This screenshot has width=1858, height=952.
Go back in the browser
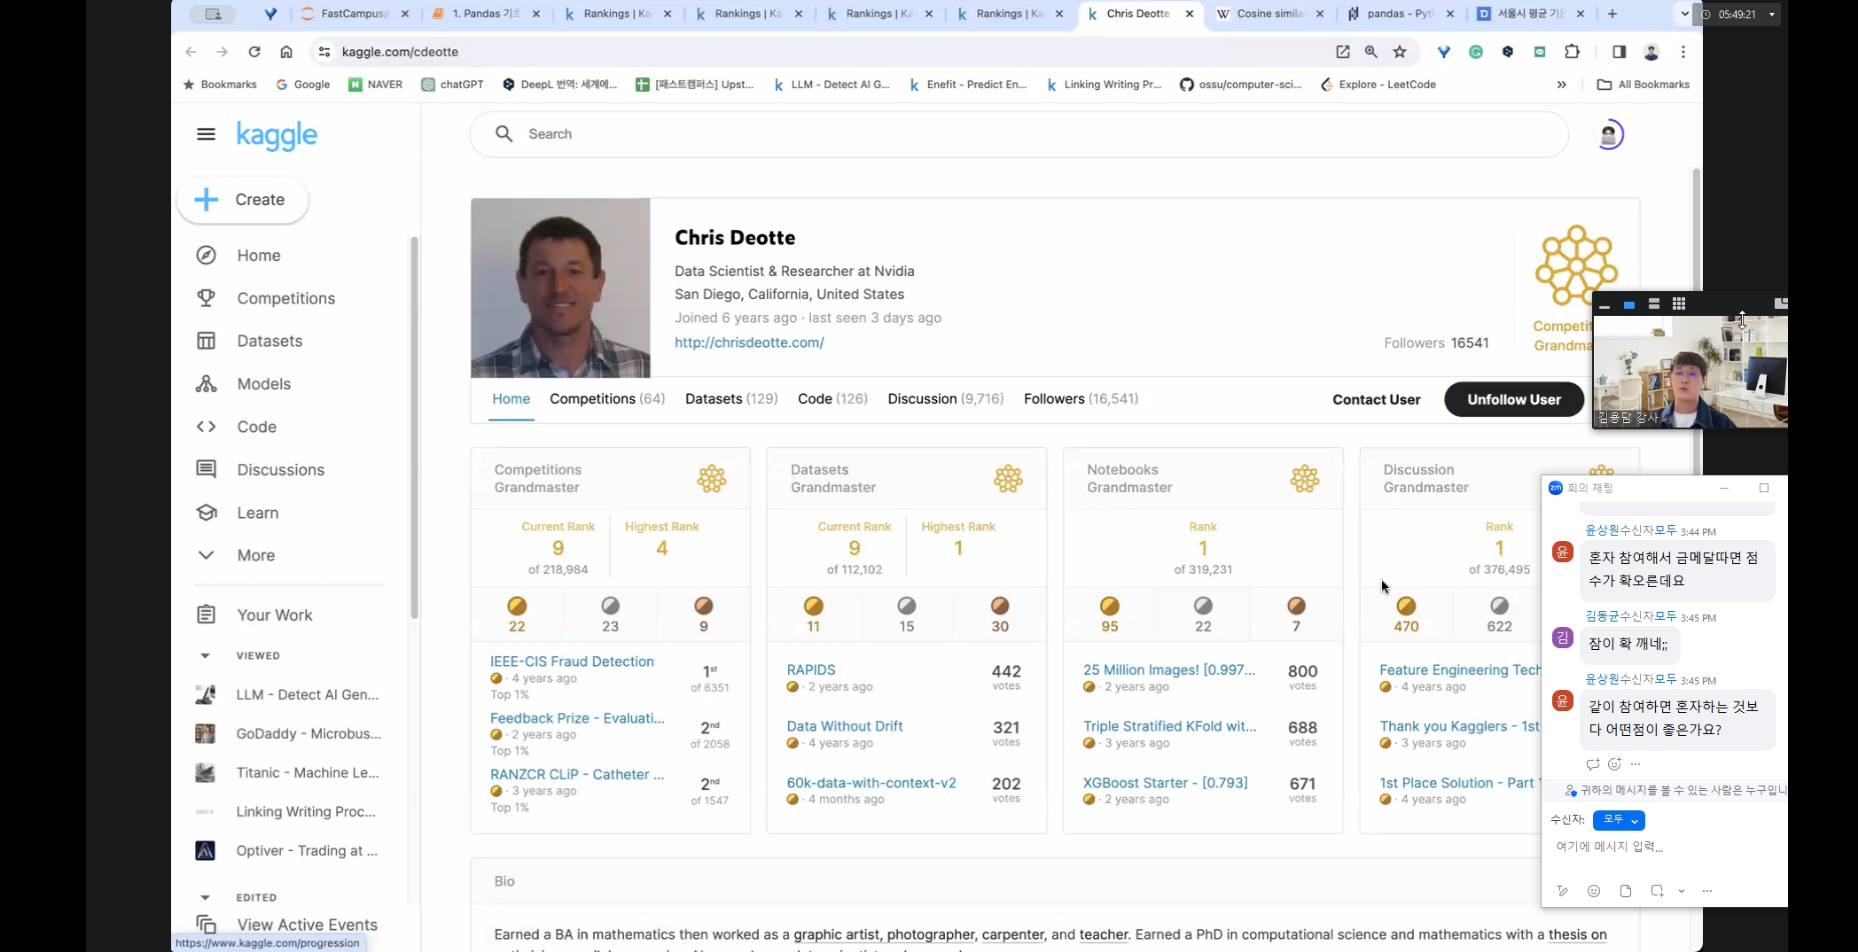[x=191, y=52]
